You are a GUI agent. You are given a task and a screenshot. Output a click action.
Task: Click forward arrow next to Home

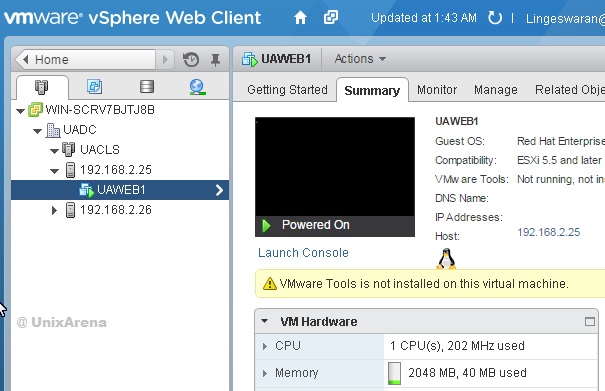(x=165, y=59)
